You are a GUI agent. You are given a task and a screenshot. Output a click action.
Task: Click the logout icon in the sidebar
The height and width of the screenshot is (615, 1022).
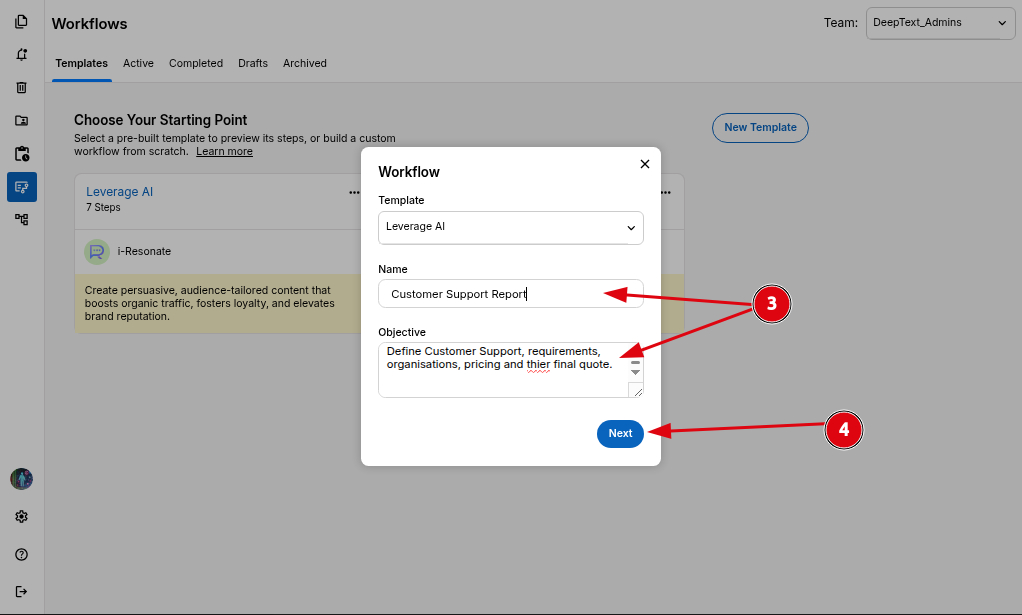22,591
